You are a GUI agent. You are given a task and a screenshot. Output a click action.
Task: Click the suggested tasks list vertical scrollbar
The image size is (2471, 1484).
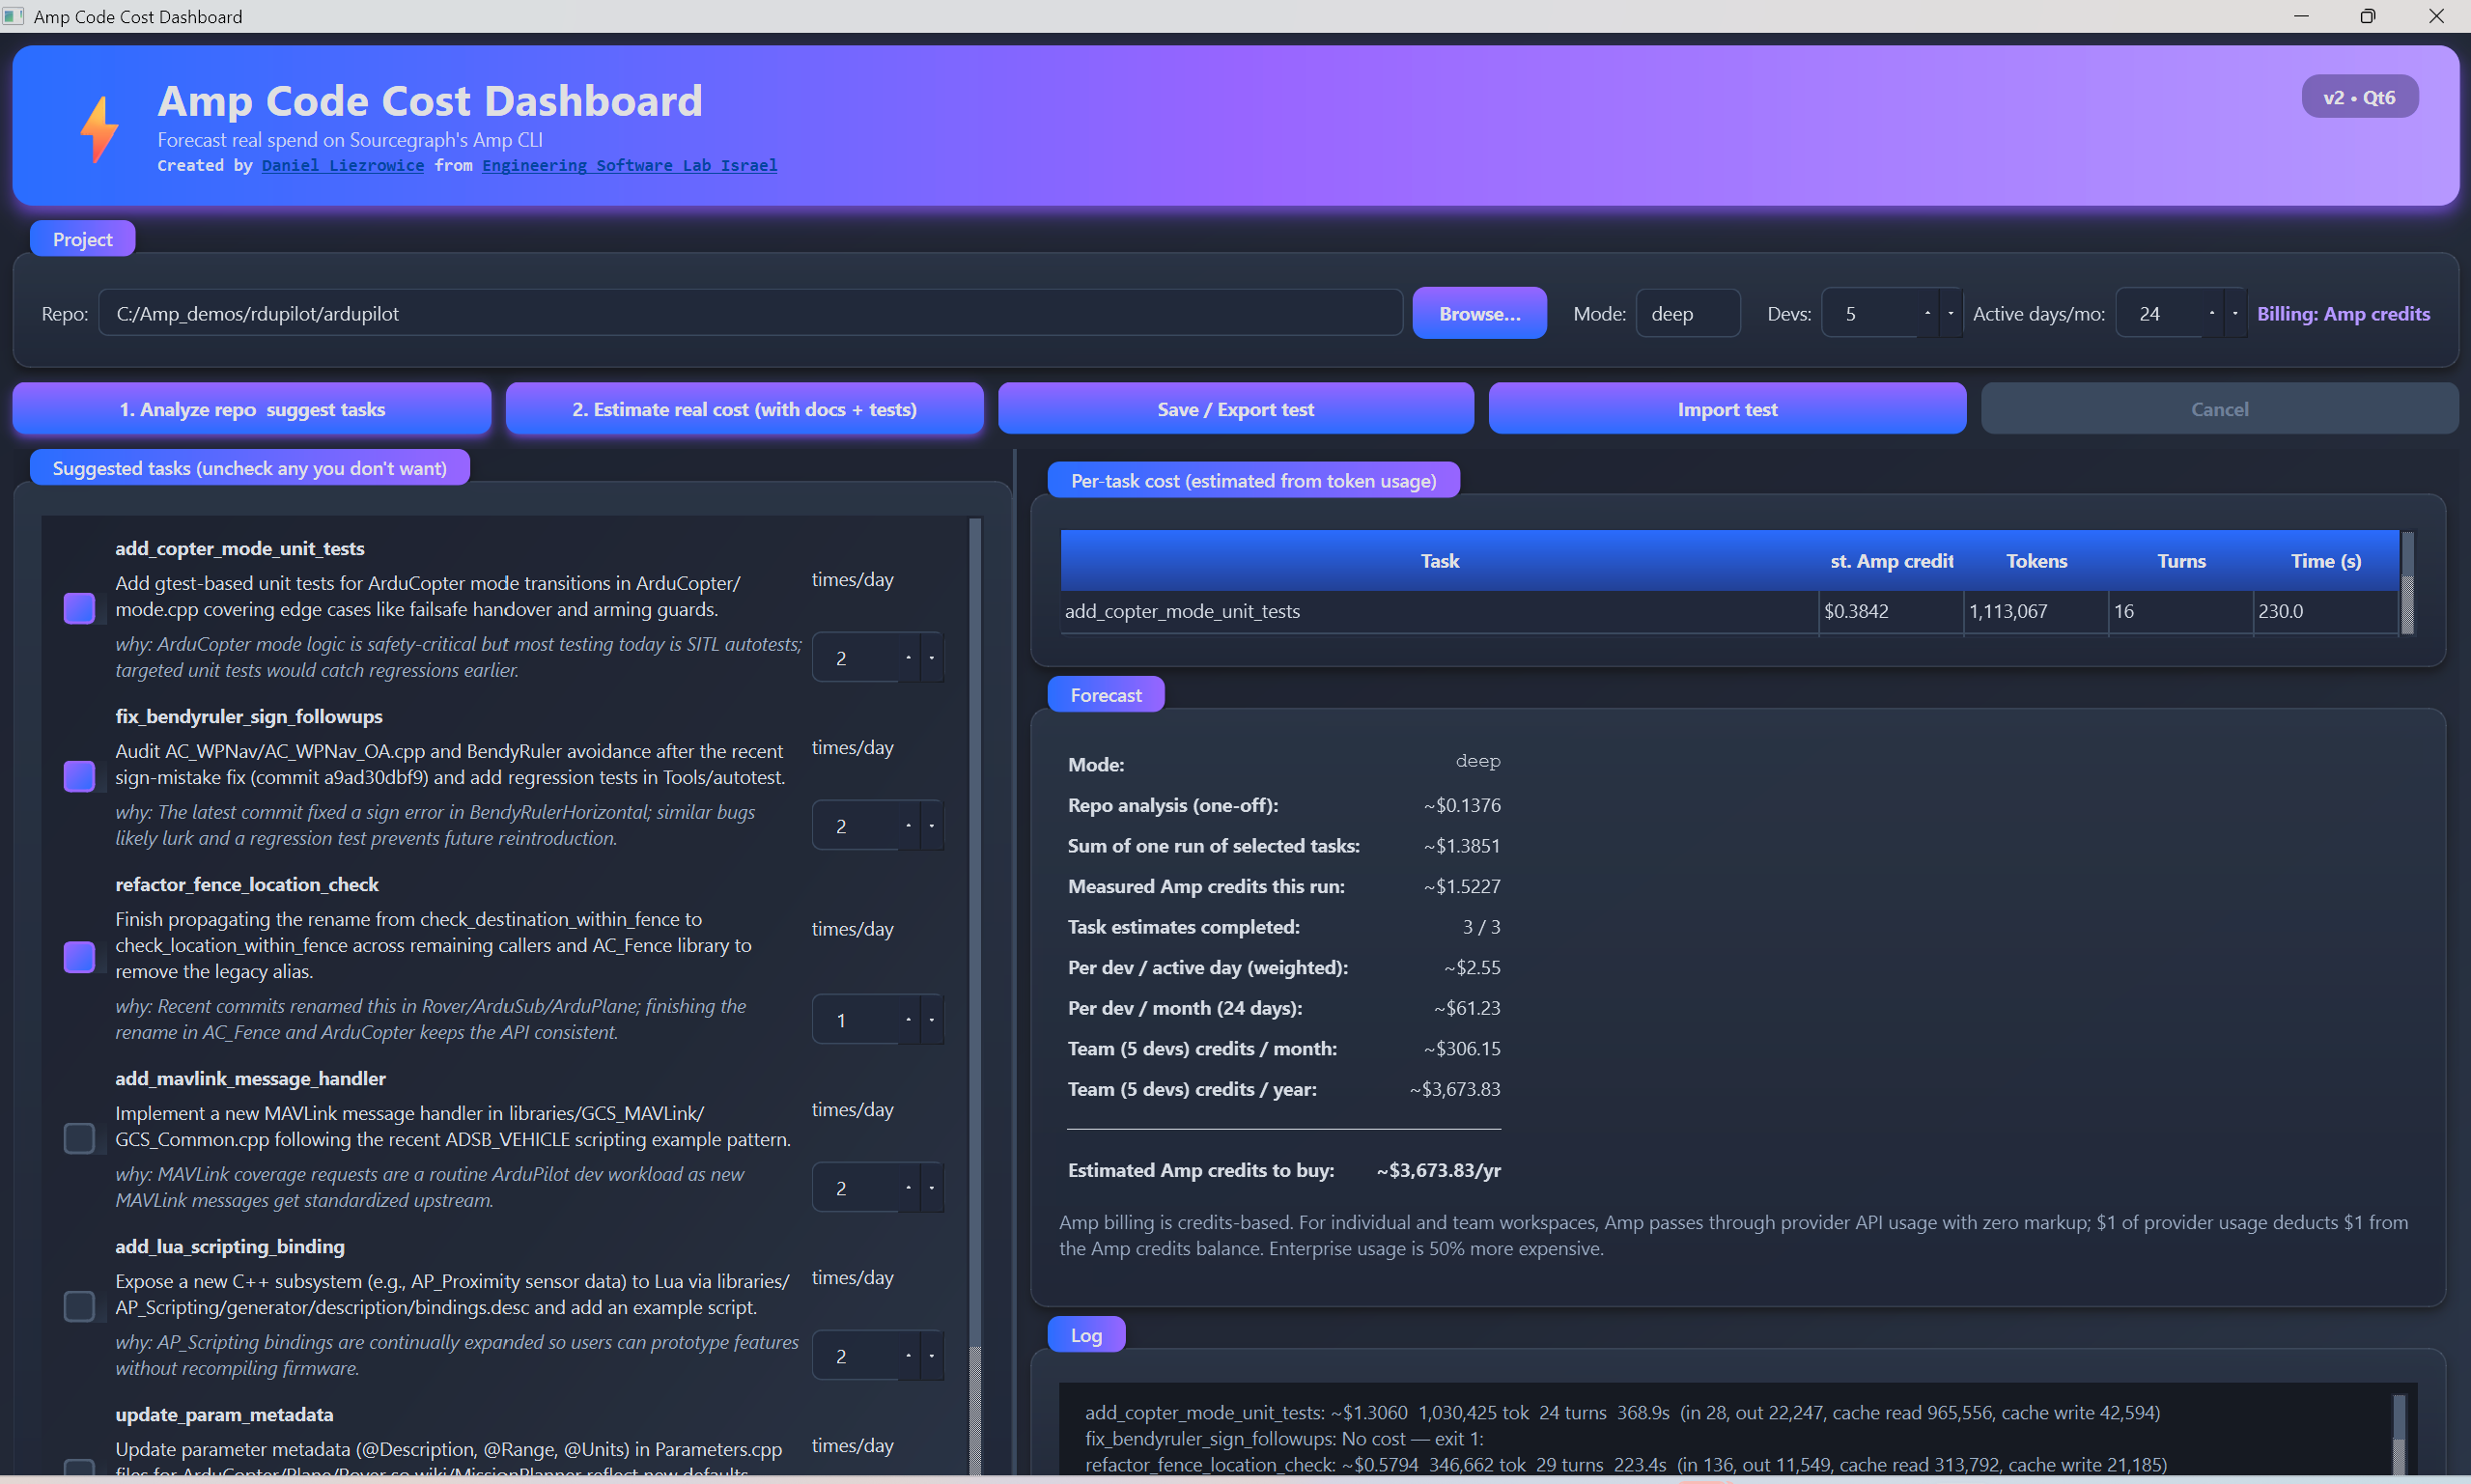975,995
